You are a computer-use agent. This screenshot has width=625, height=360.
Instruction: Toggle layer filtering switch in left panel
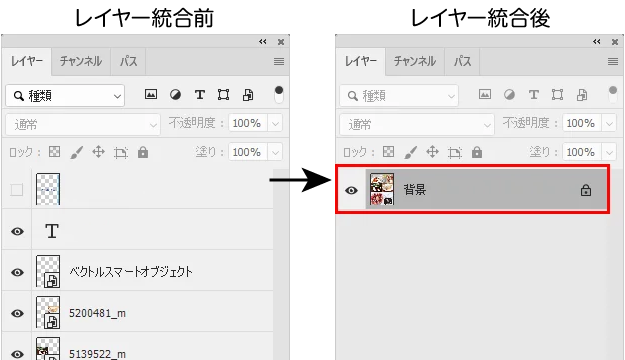[x=279, y=95]
